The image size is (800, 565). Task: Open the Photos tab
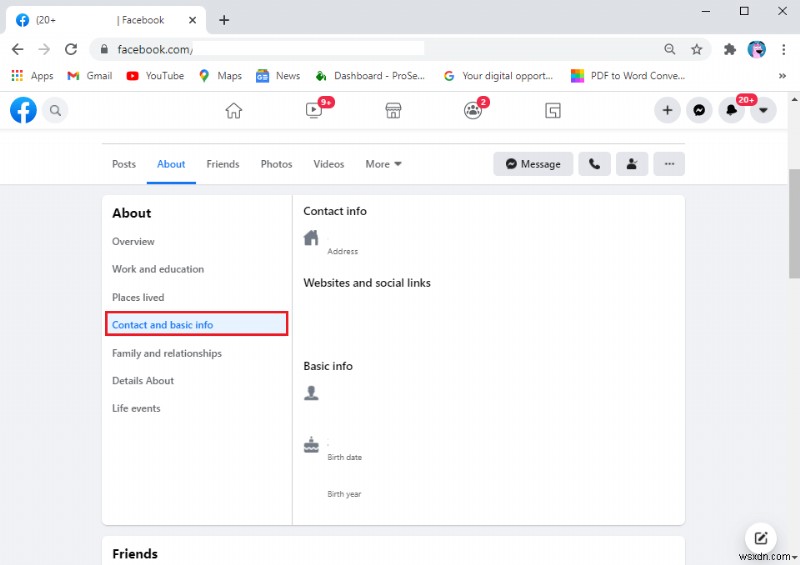coord(276,164)
